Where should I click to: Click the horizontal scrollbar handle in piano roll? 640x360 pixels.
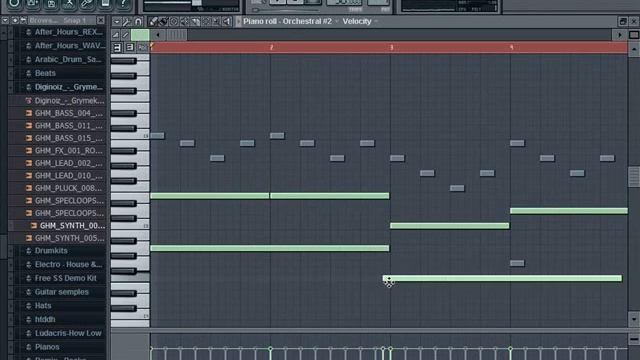[x=176, y=35]
